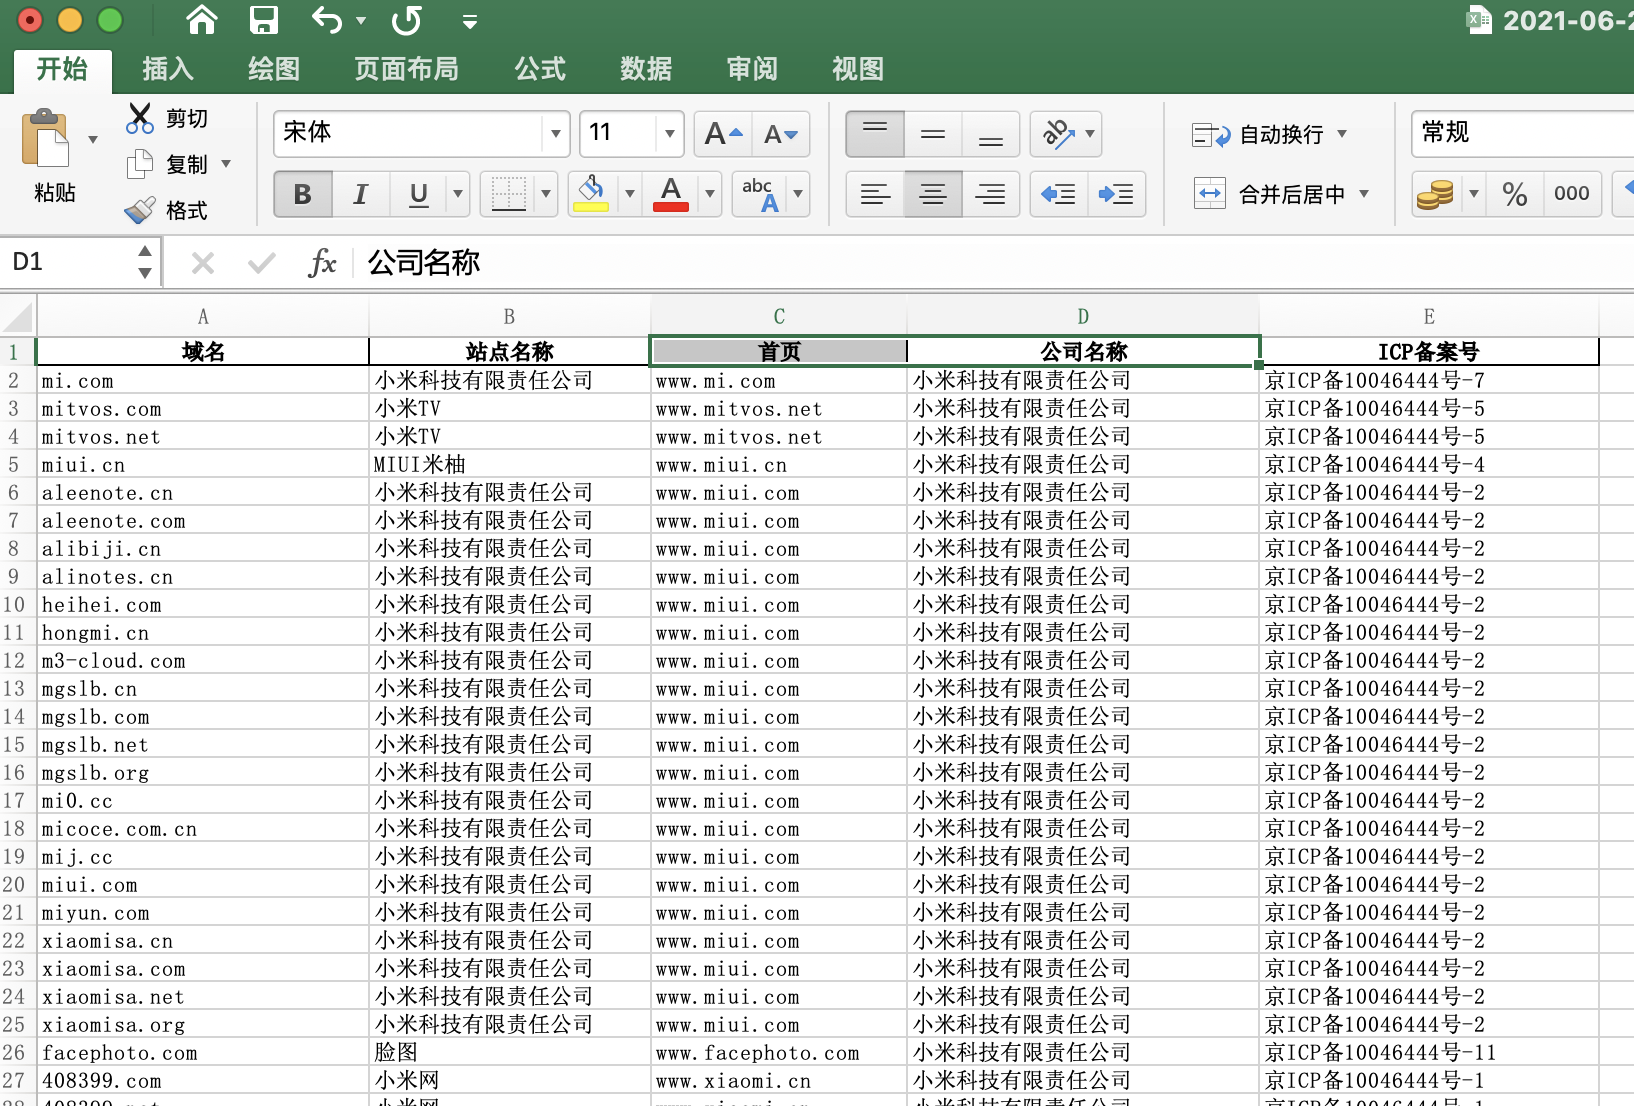Viewport: 1634px width, 1106px height.
Task: Select the Format painter brush
Action: (x=140, y=210)
